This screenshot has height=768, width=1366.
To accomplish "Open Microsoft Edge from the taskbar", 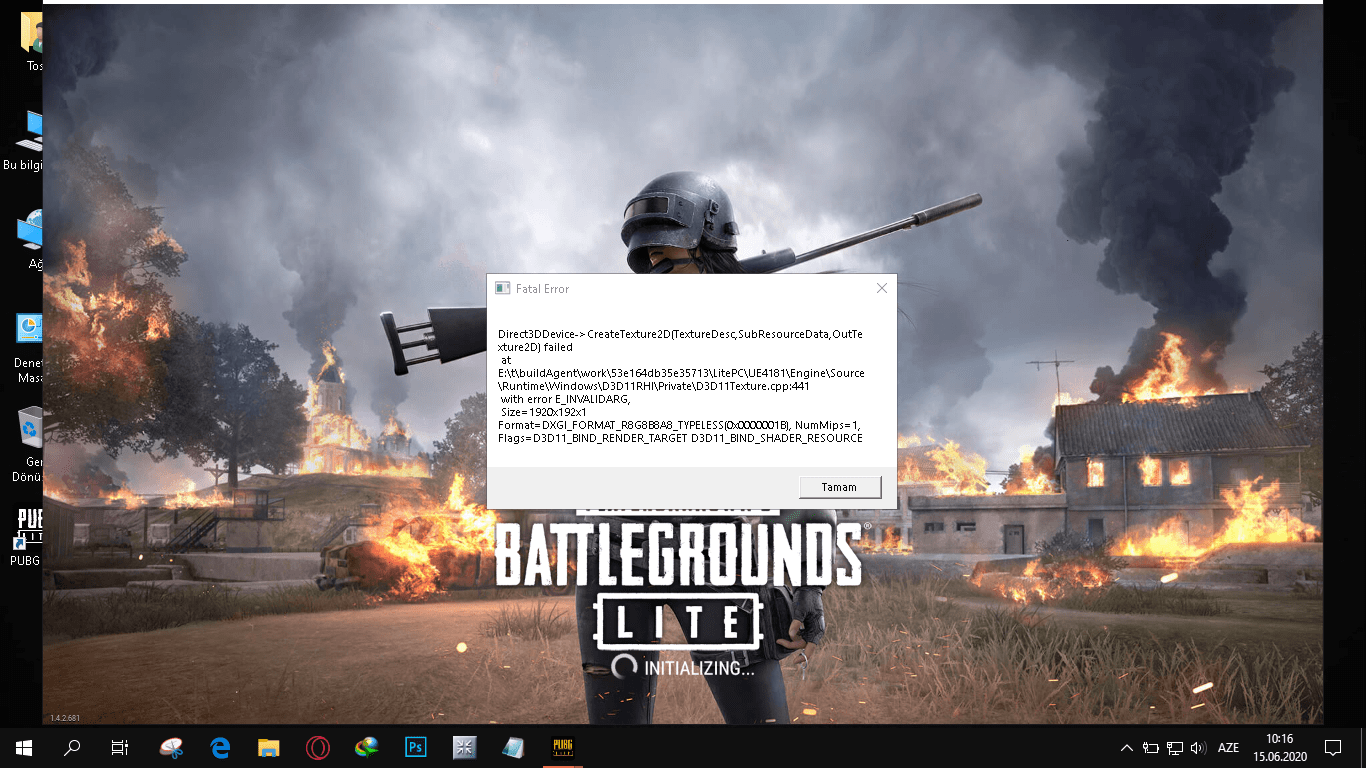I will pos(221,747).
